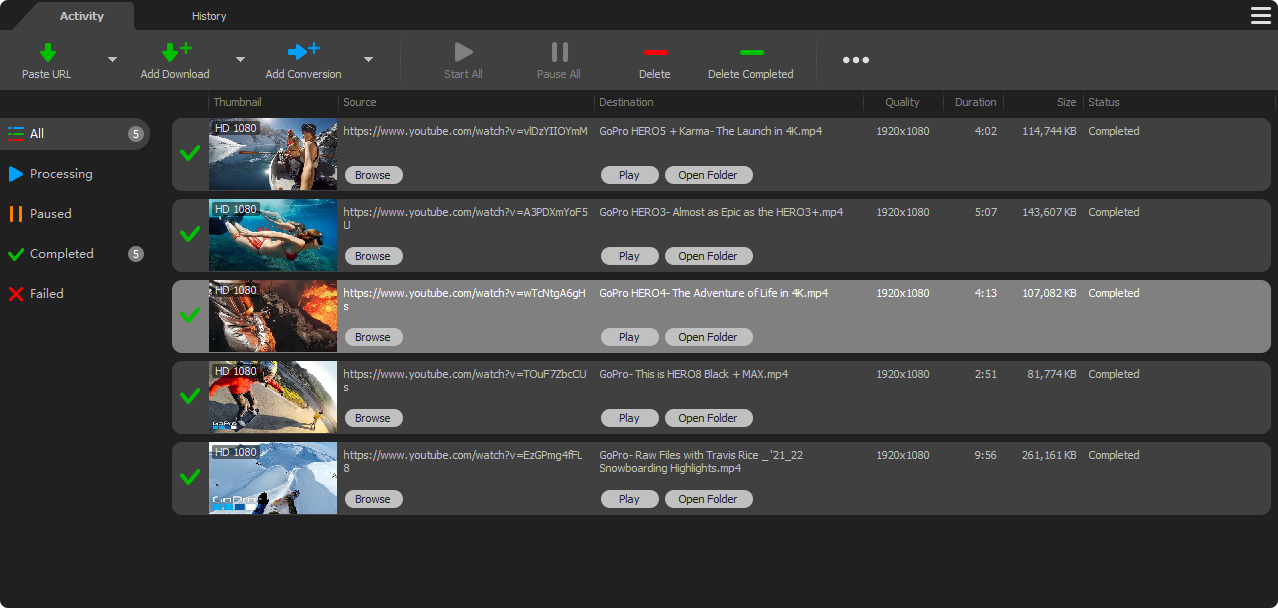Click the green checkmark of Travis Rice row
Viewport: 1278px width, 608px height.
click(x=190, y=477)
